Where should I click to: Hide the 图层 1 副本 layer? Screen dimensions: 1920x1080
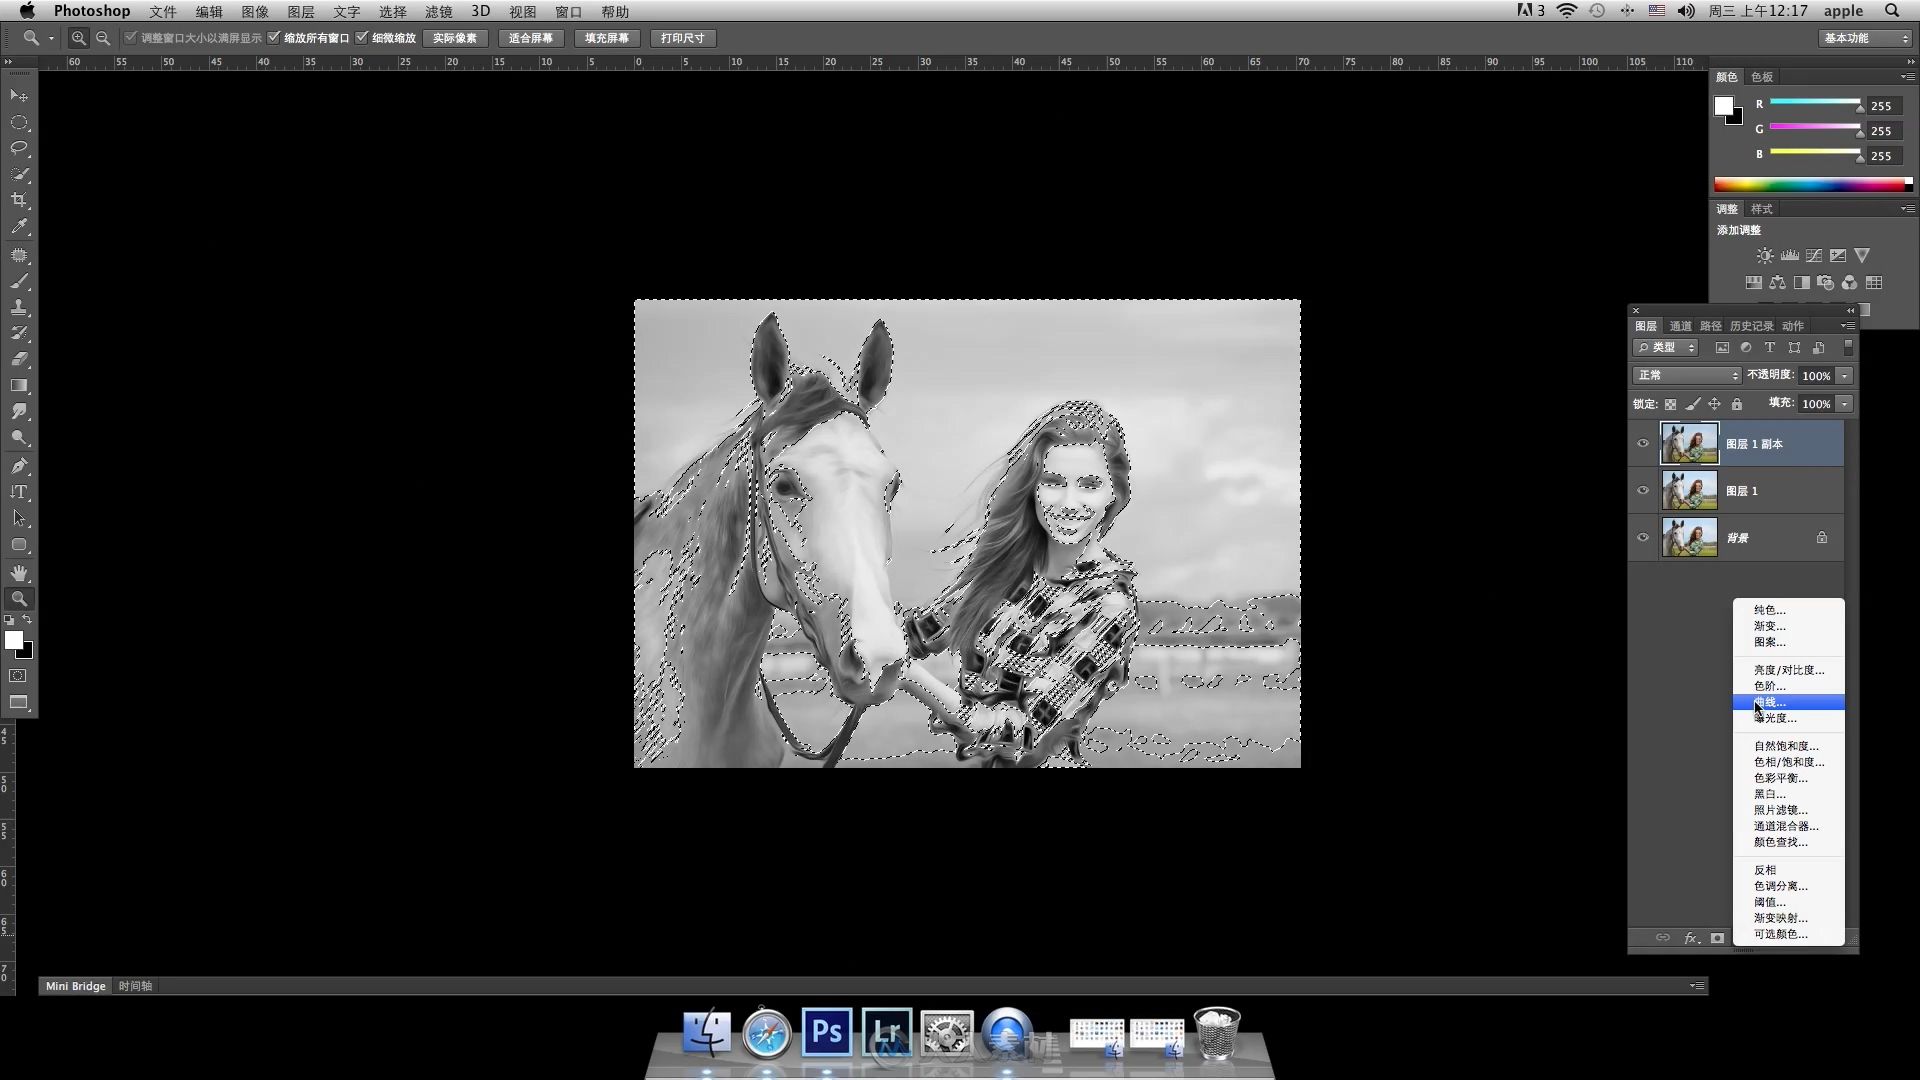click(1642, 444)
